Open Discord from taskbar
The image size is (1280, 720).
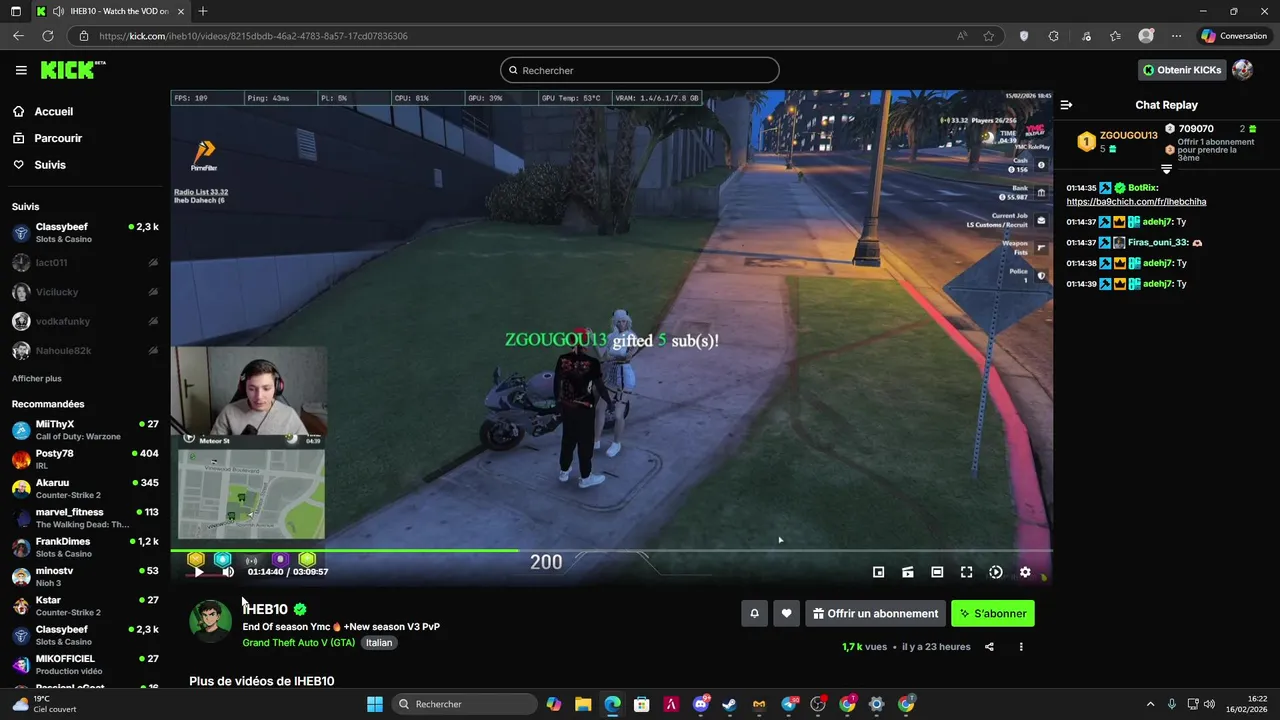(701, 704)
